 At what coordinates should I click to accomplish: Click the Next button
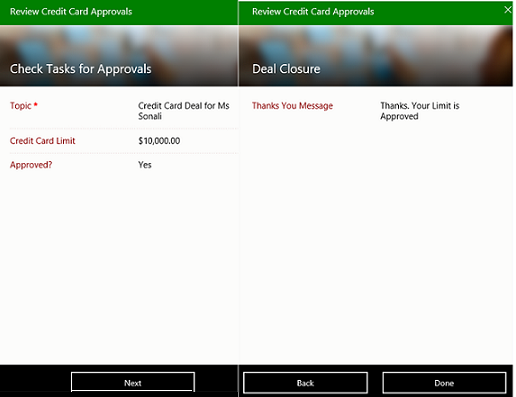pyautogui.click(x=133, y=383)
